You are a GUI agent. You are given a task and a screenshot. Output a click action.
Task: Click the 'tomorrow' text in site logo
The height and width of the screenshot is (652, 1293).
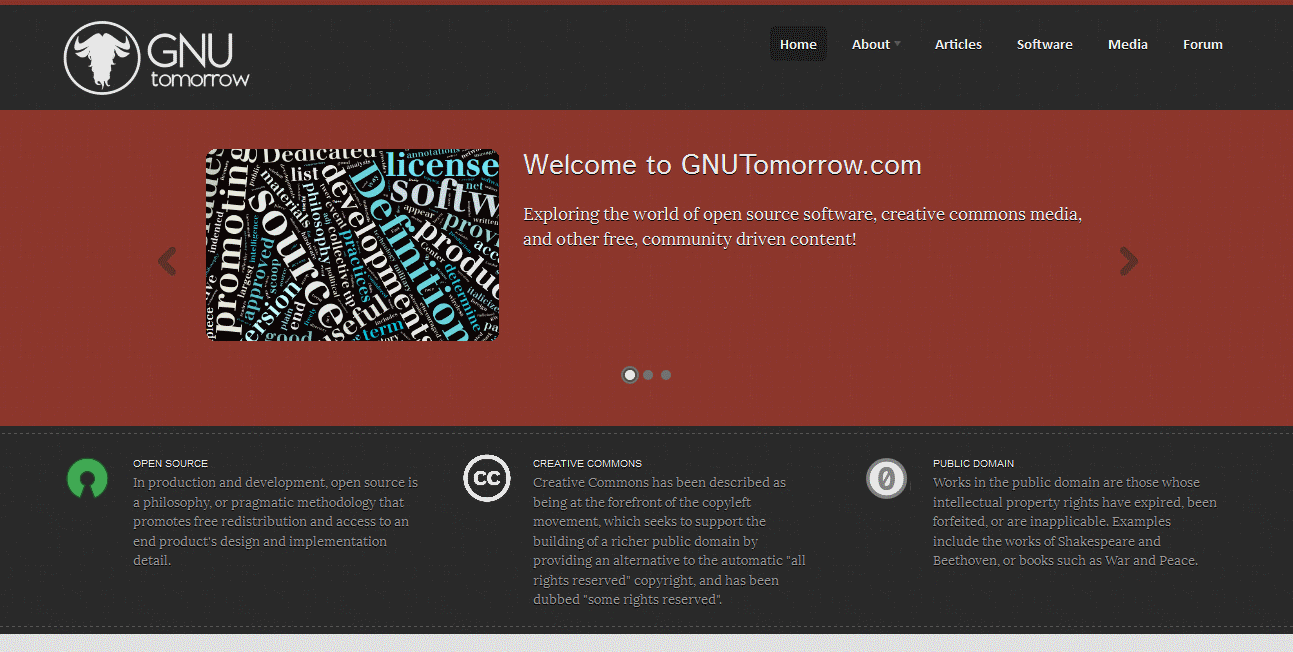click(x=200, y=78)
